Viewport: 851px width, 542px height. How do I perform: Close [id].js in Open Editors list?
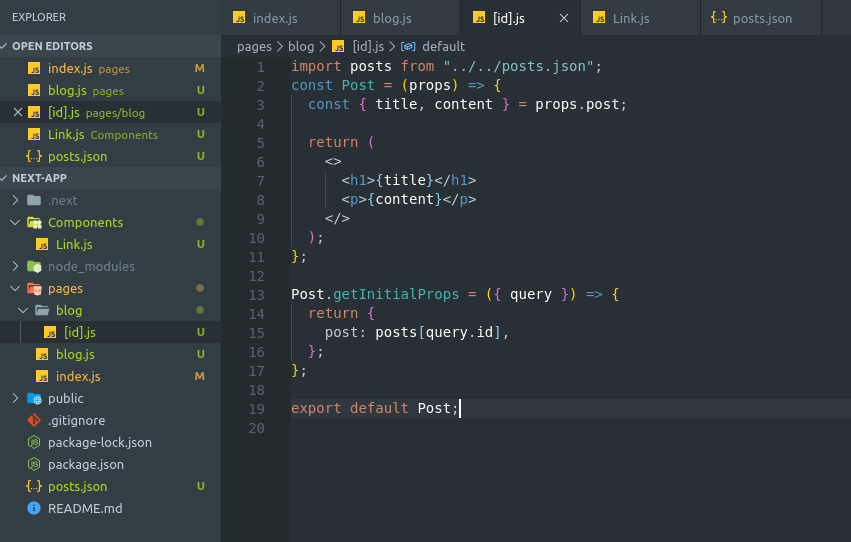(18, 112)
